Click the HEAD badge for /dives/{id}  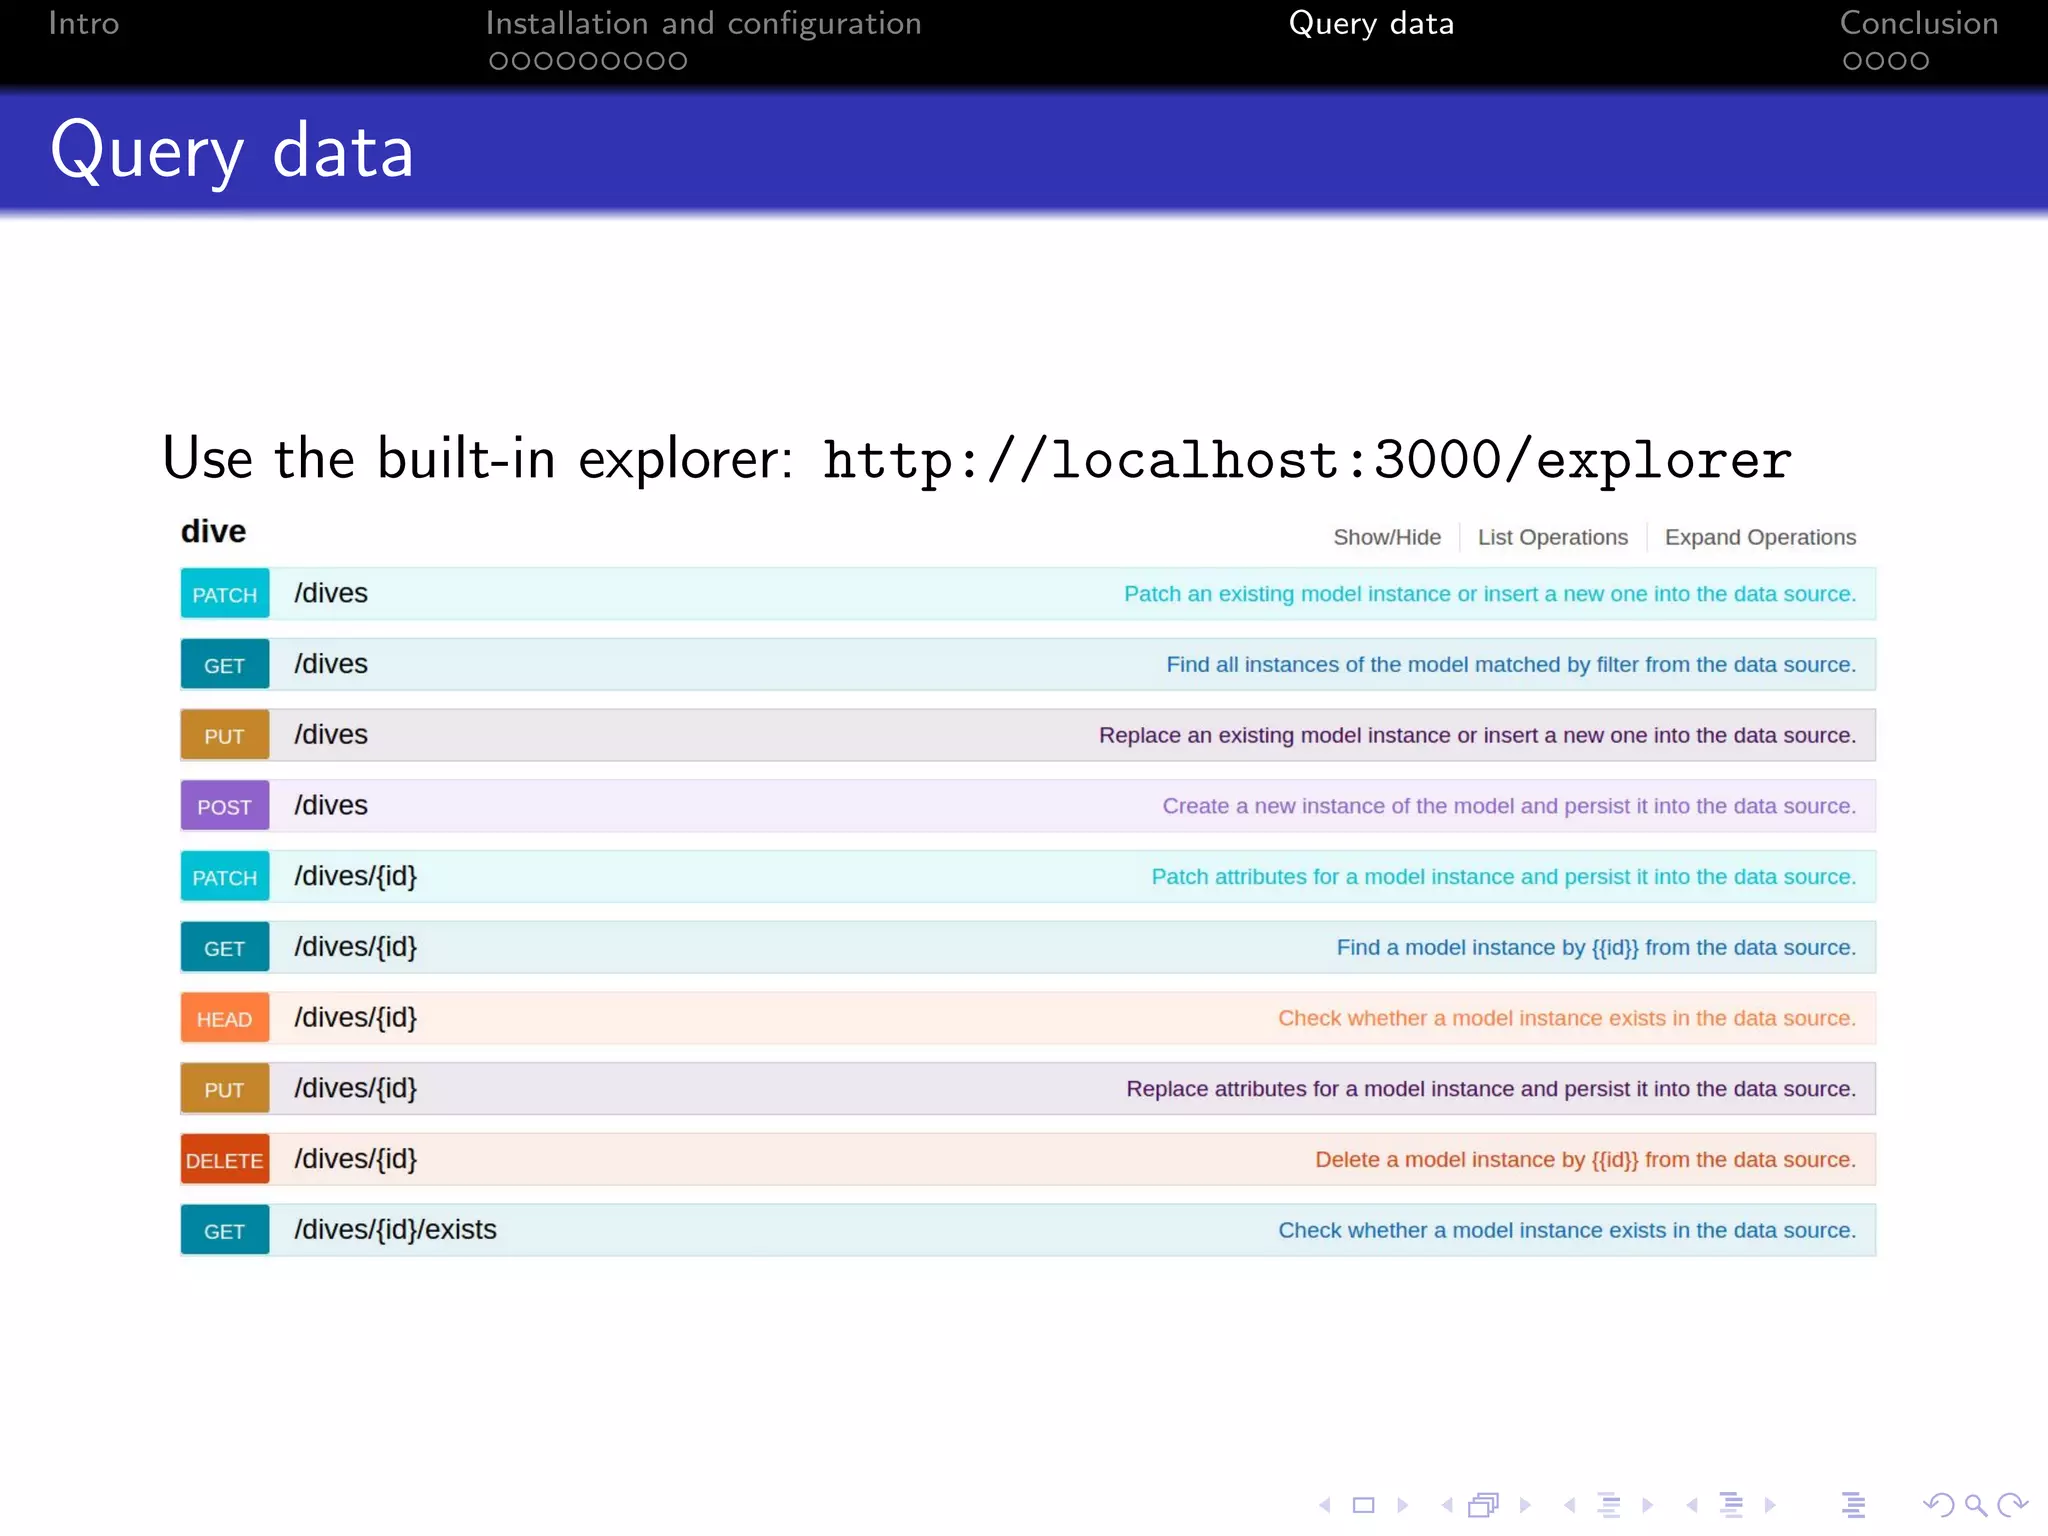click(225, 1018)
